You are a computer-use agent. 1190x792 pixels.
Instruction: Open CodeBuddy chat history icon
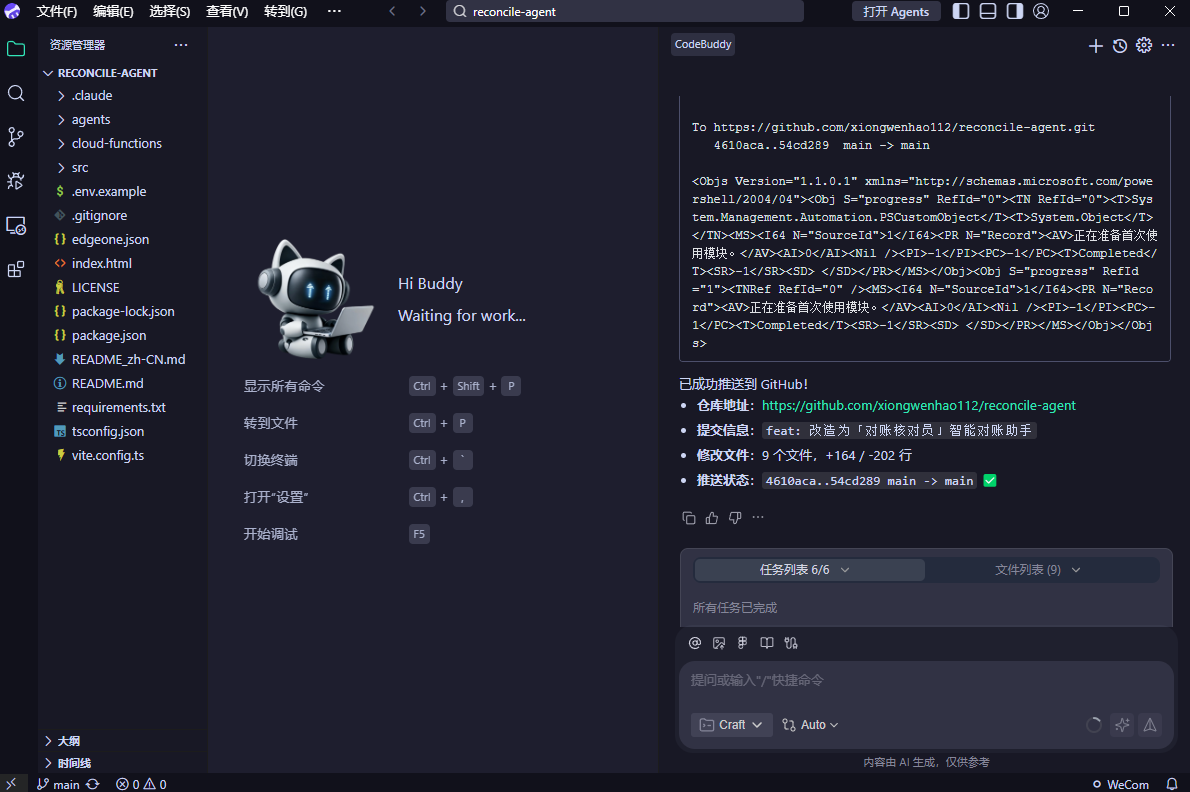[1119, 46]
